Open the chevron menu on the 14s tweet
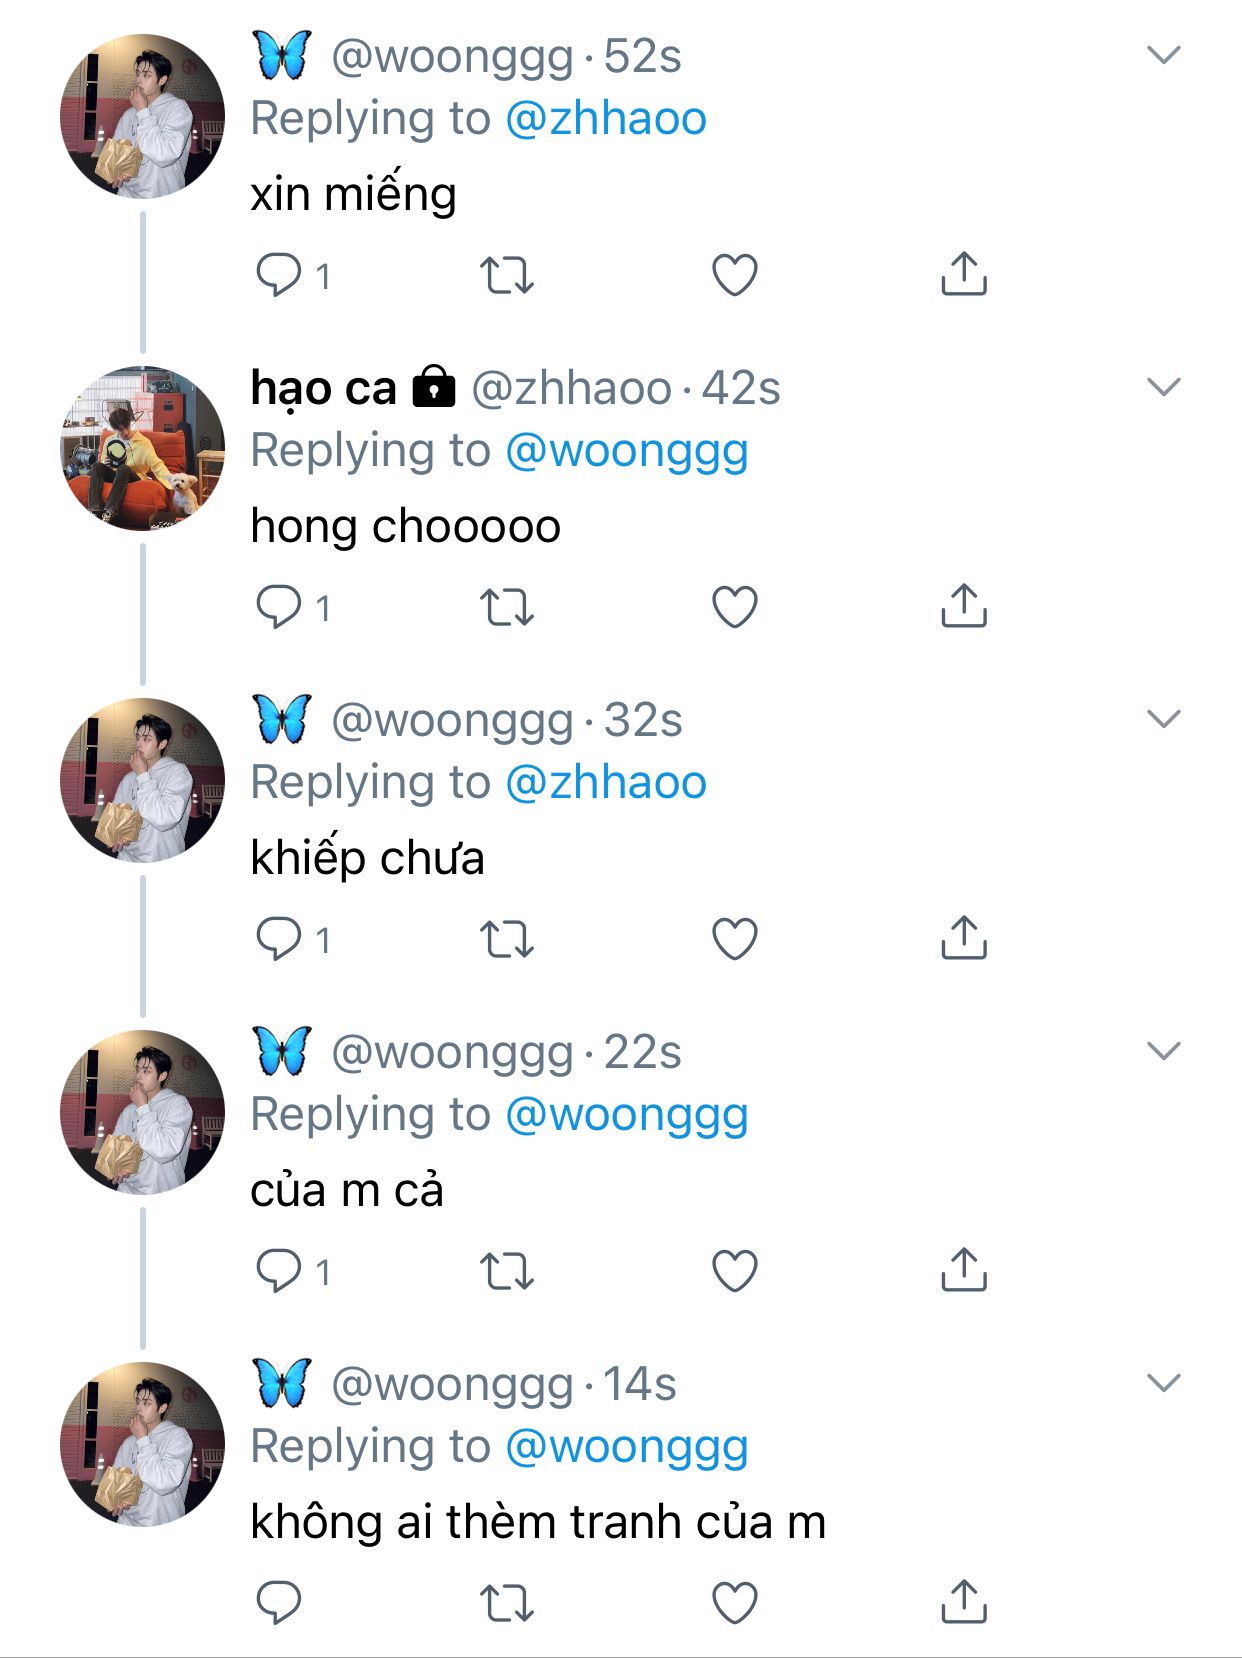 pyautogui.click(x=1163, y=1383)
